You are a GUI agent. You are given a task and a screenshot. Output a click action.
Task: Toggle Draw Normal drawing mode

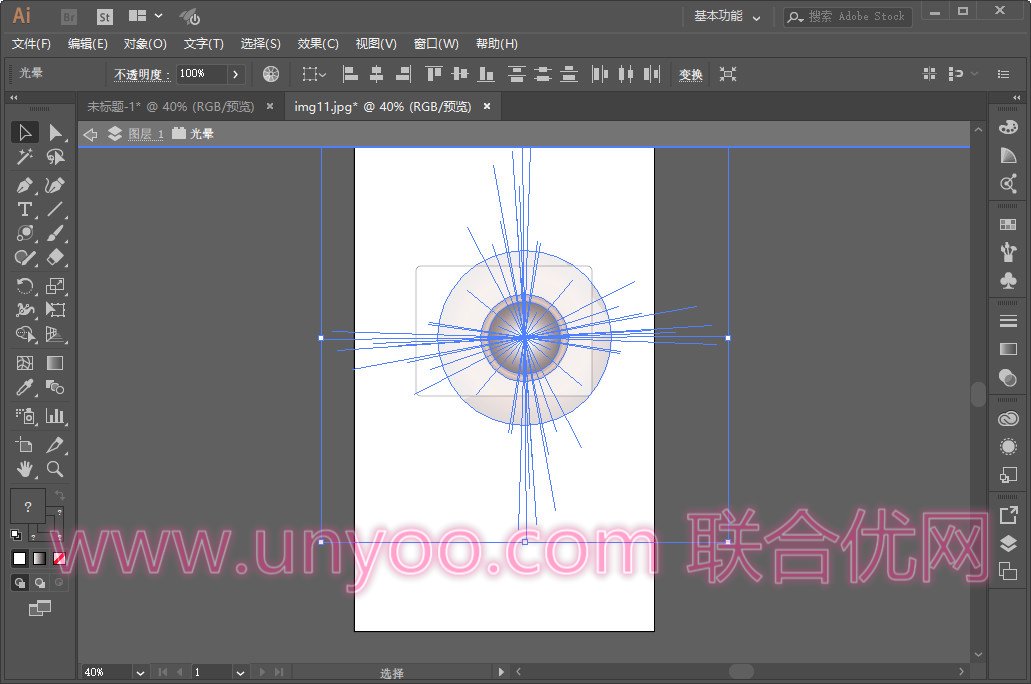19,582
